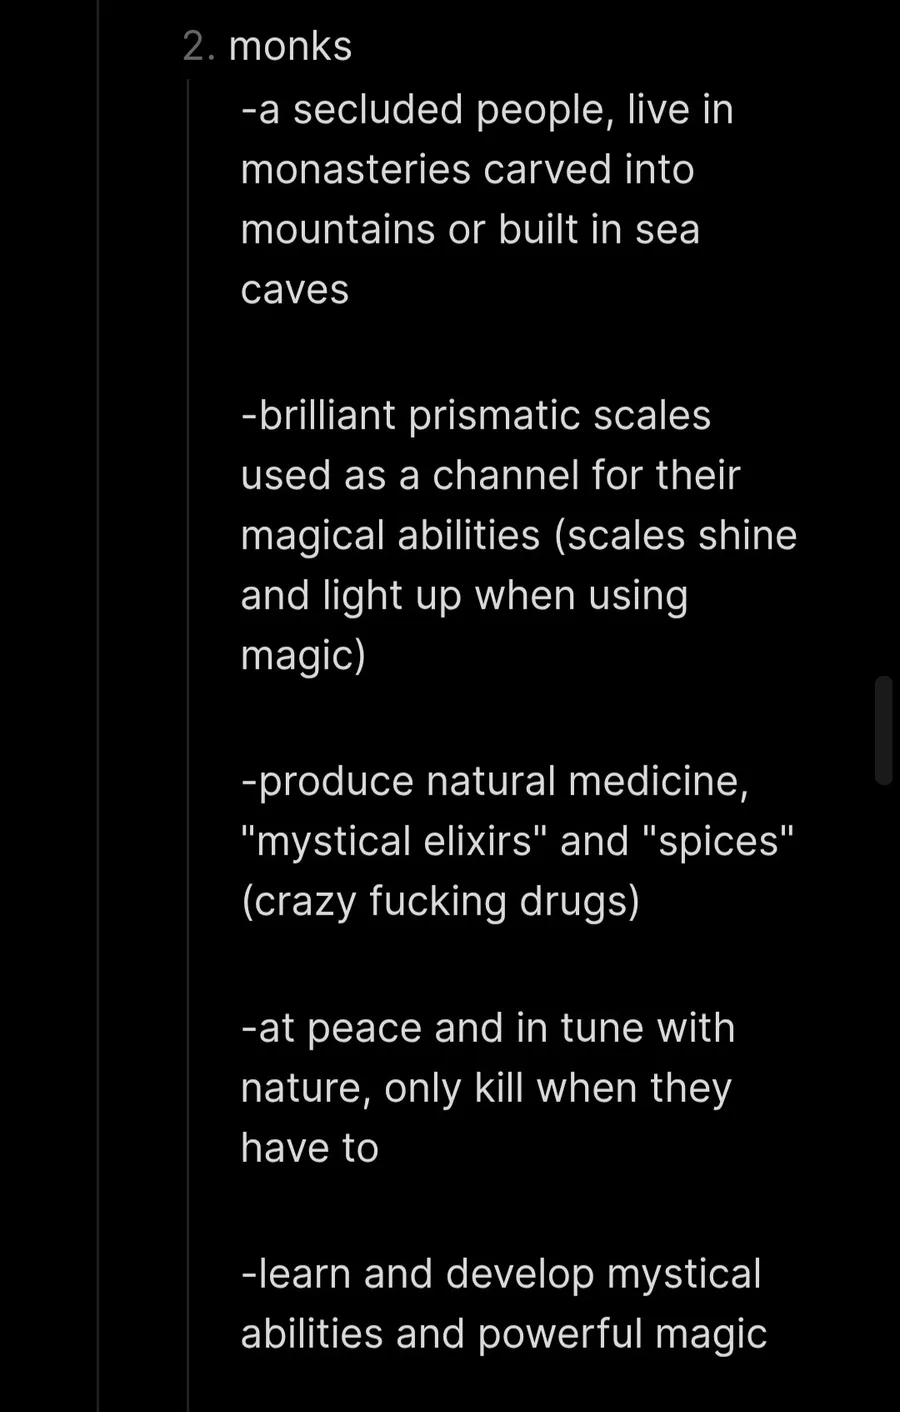
Task: Click the short line "have to"
Action: (310, 1148)
